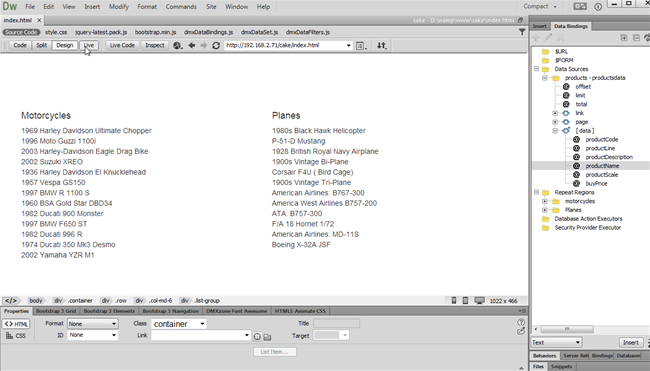Toggle Live view mode
This screenshot has width=650, height=371.
pos(89,45)
